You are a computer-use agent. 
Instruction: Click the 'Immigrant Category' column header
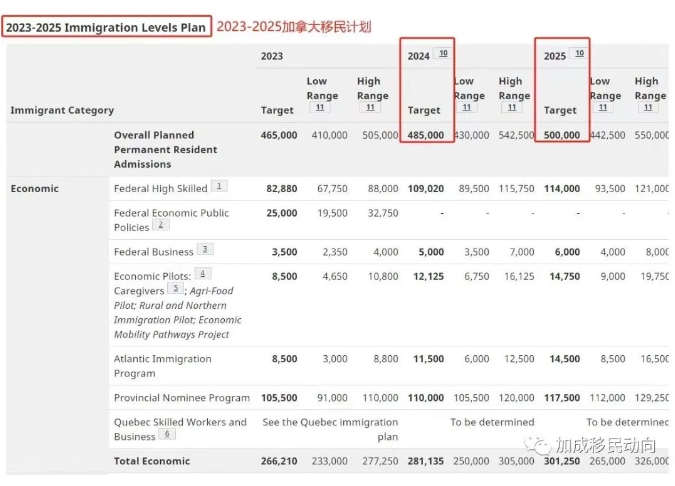point(62,111)
